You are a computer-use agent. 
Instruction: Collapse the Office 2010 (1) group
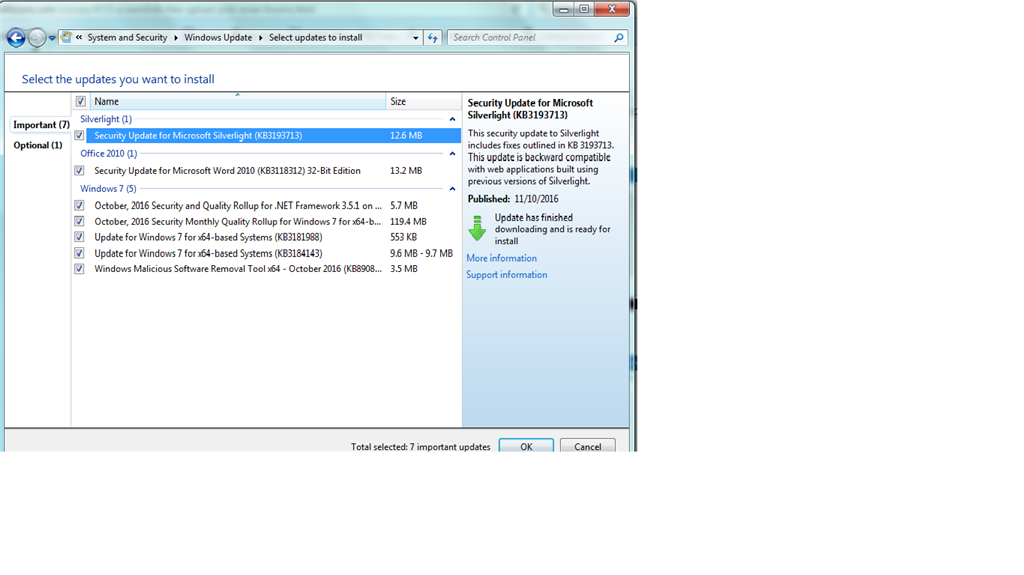pyautogui.click(x=452, y=154)
